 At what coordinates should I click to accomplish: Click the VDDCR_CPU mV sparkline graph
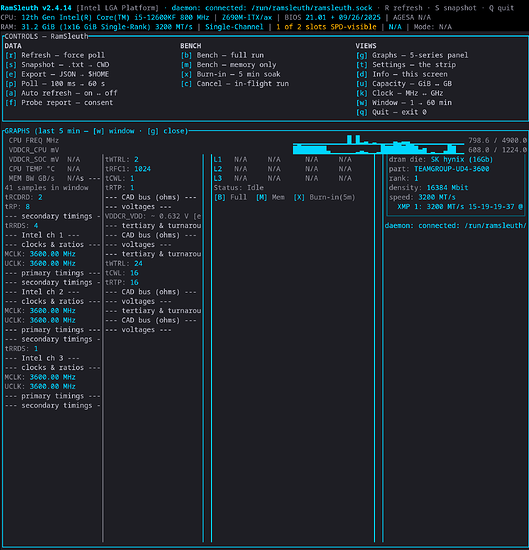pyautogui.click(x=379, y=149)
